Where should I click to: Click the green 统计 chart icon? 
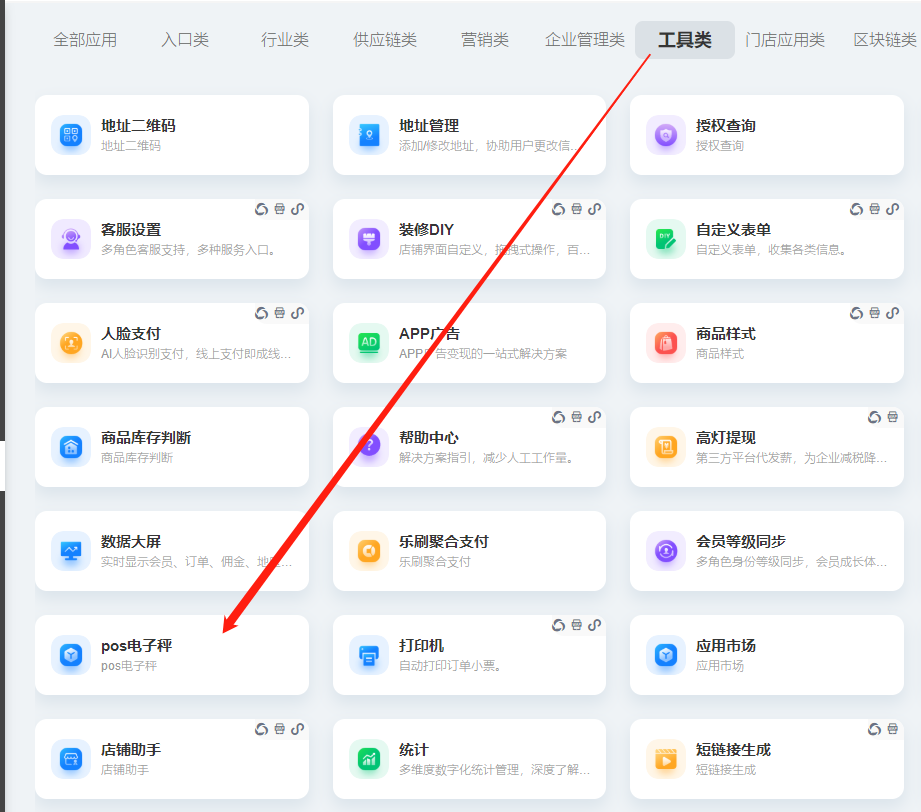369,759
